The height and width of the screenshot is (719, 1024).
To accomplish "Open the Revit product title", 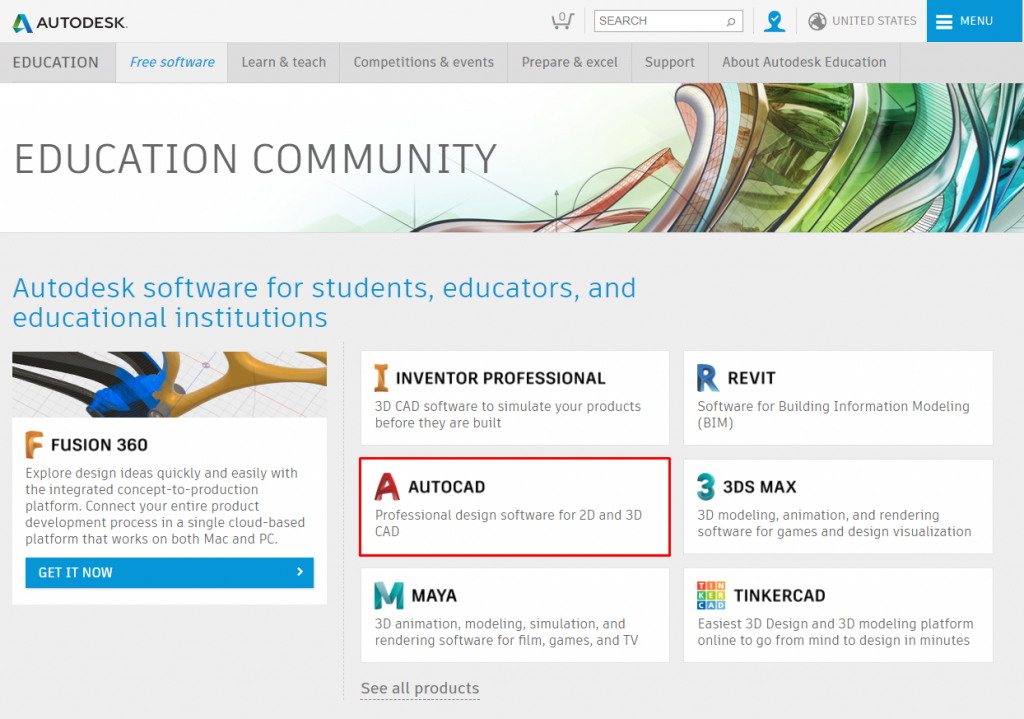I will click(751, 378).
